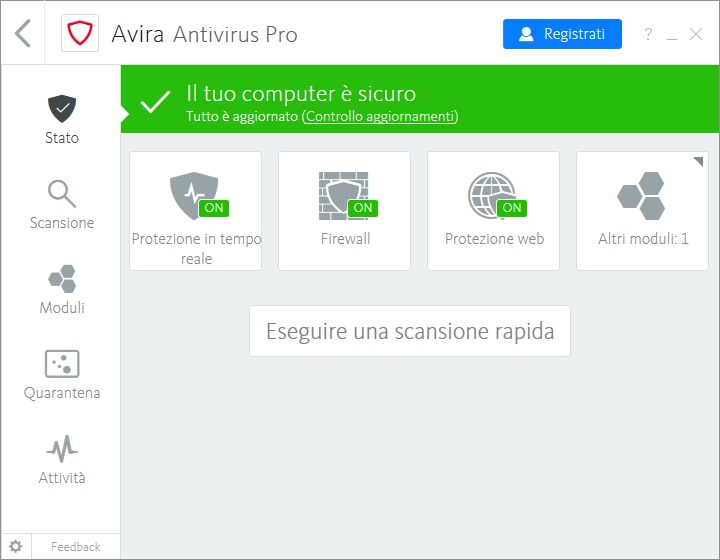The height and width of the screenshot is (560, 720).
Task: Click the Avira red shield logo
Action: 78,34
